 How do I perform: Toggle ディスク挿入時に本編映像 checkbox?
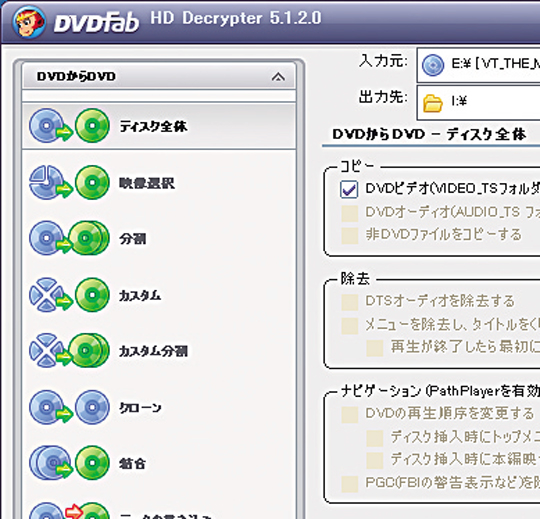click(x=374, y=460)
